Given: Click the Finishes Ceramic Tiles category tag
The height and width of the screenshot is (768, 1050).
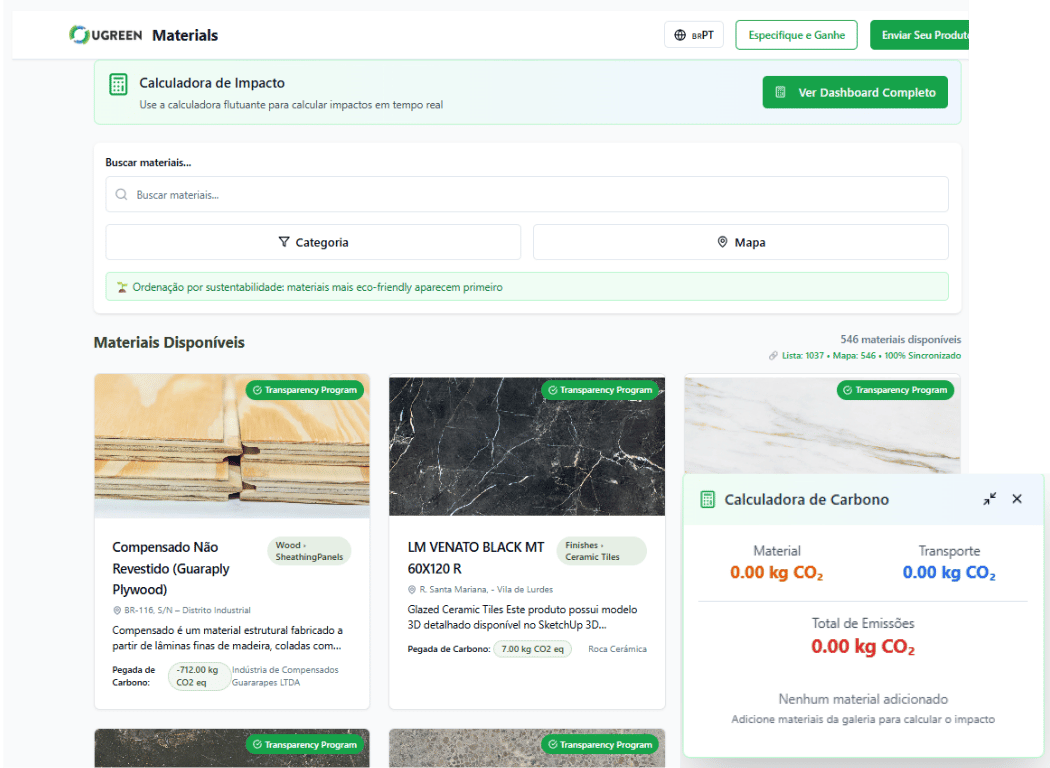Looking at the screenshot, I should 601,551.
